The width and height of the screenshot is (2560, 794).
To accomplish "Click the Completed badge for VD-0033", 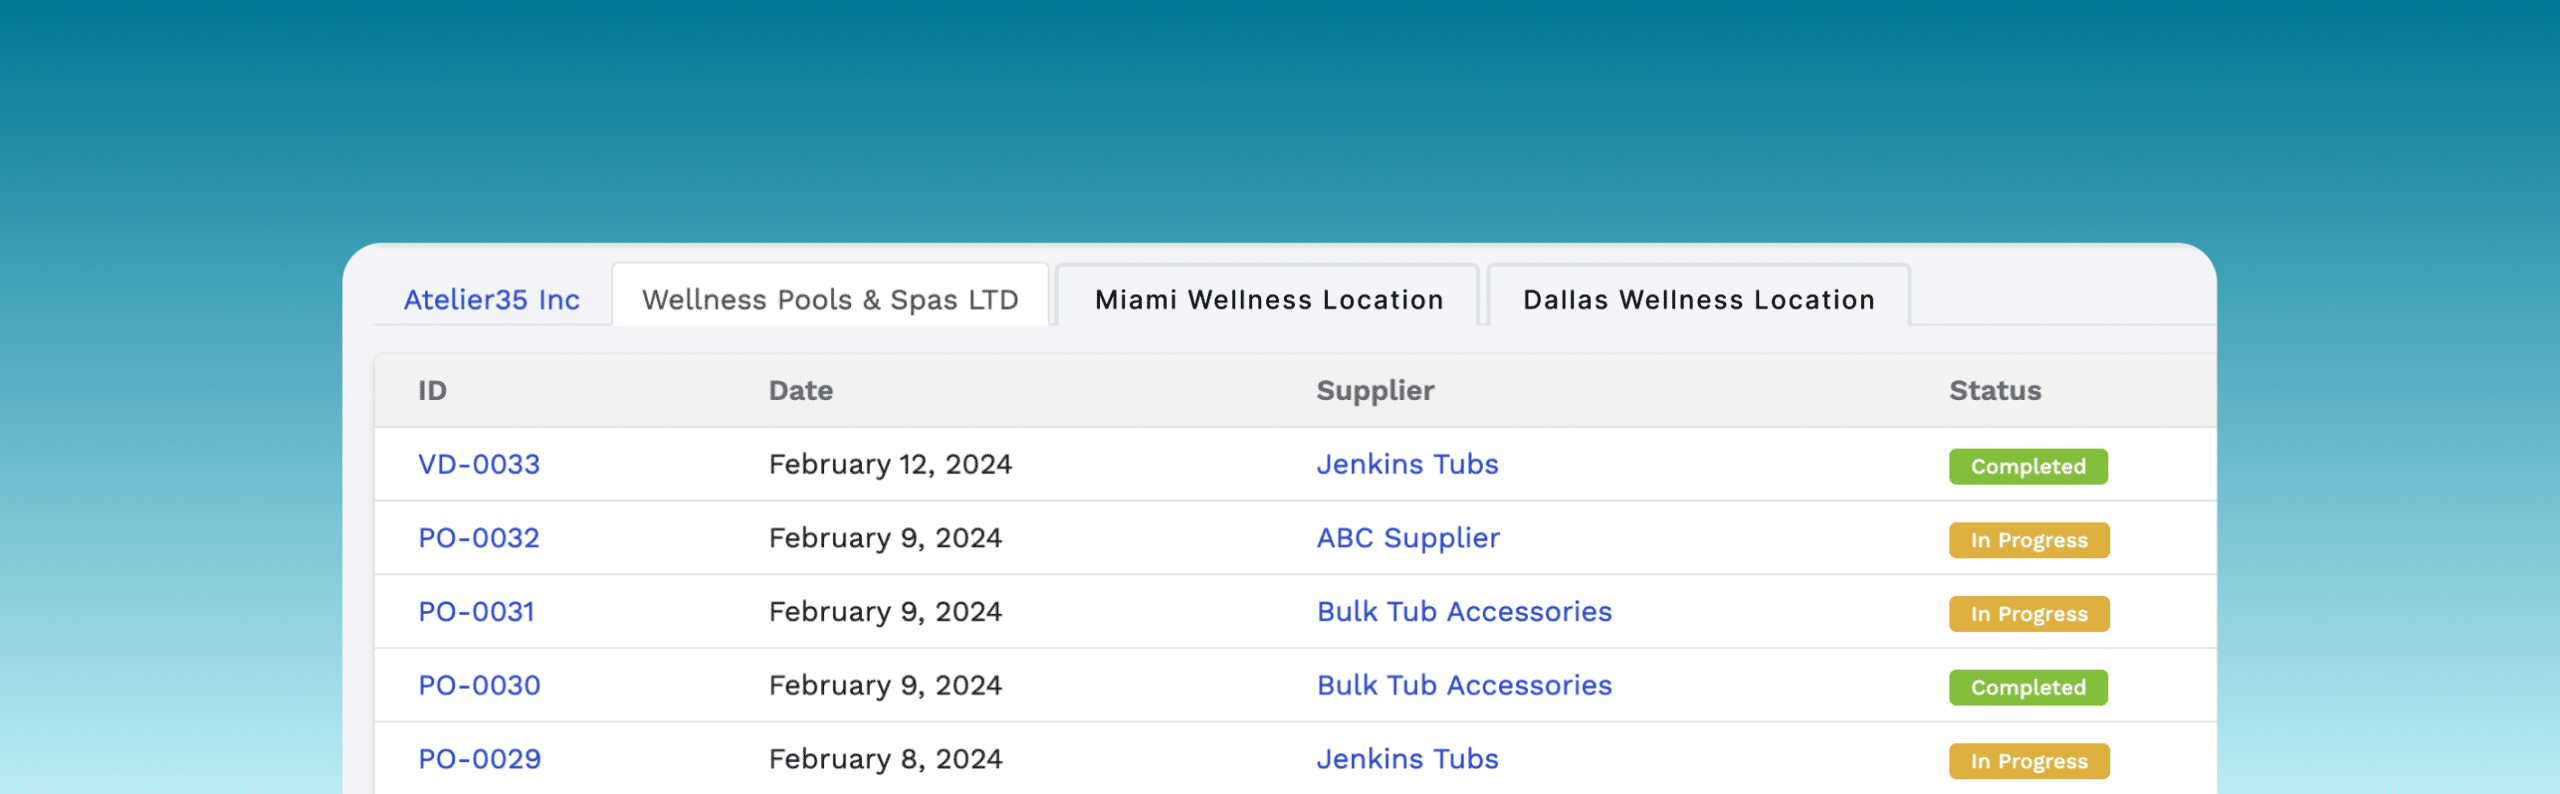I will (x=2028, y=466).
